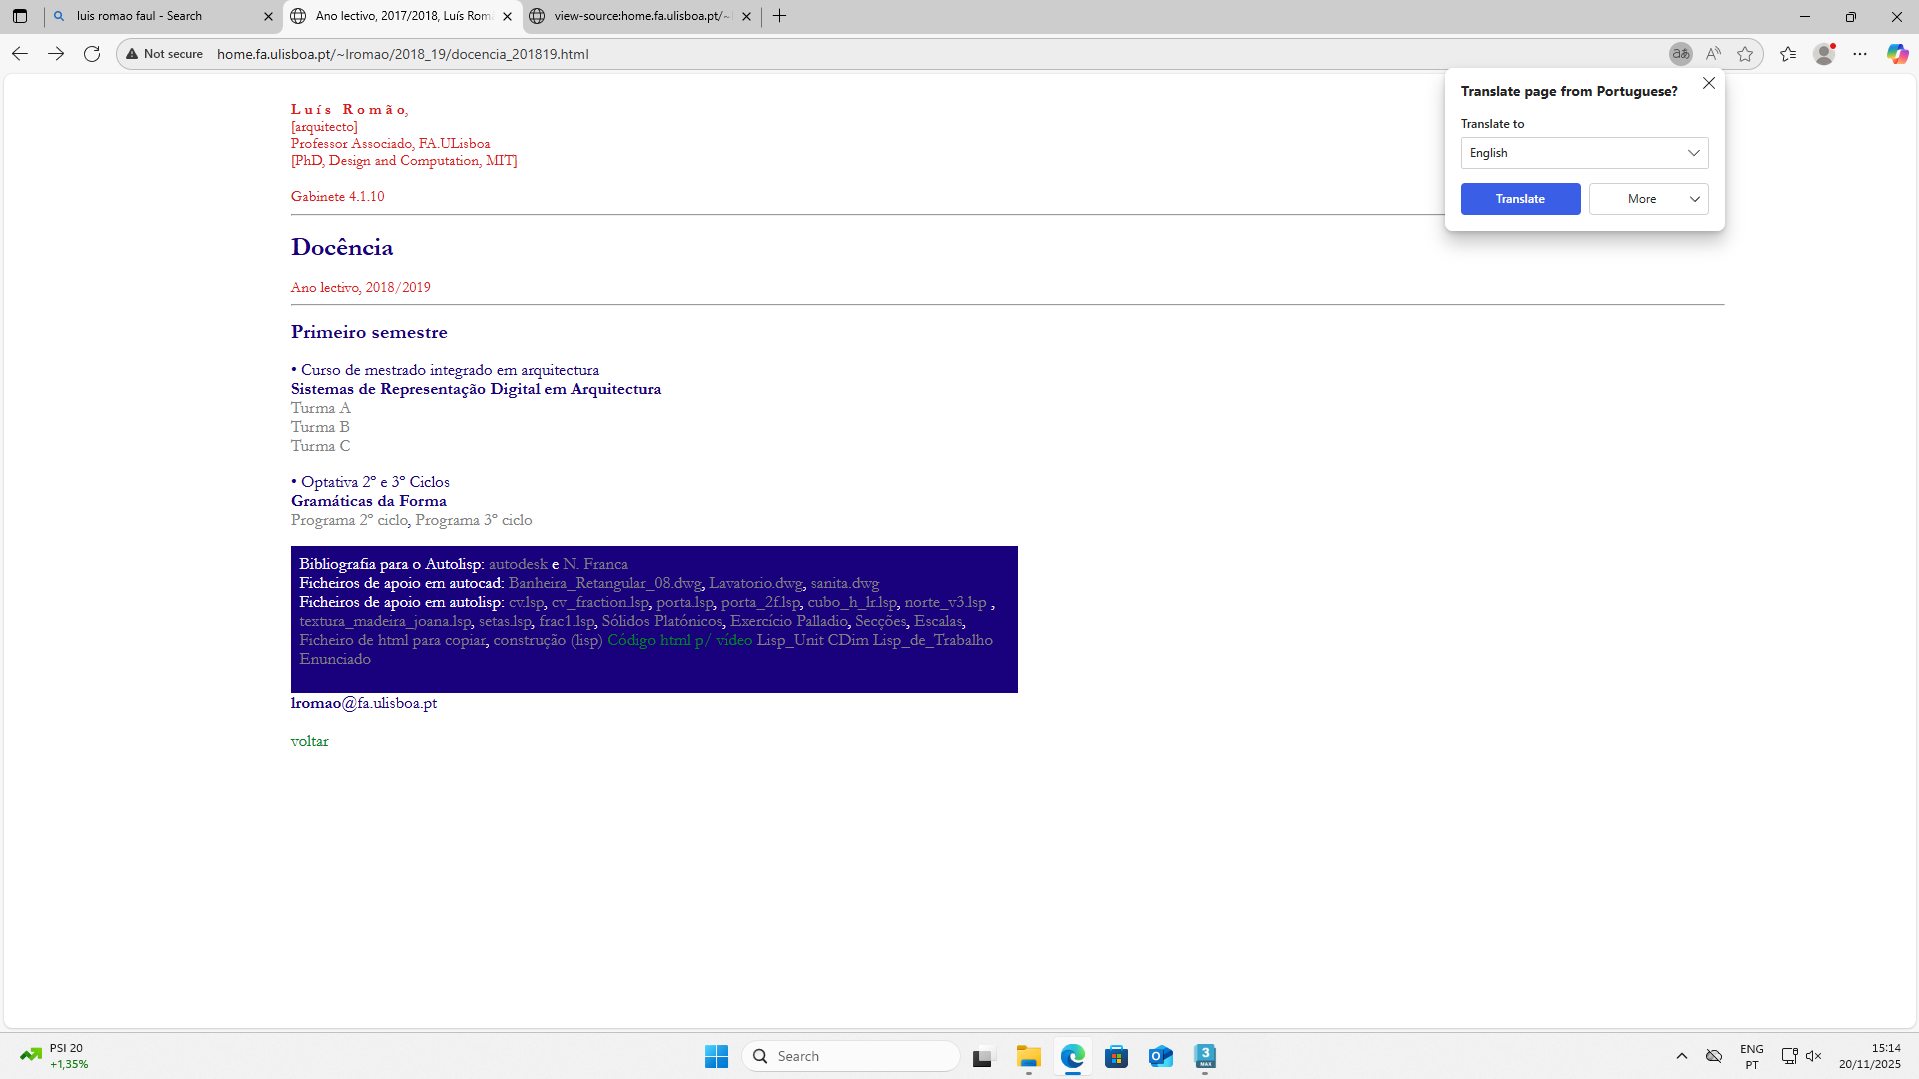
Task: Open Read aloud from the address bar
Action: click(x=1713, y=54)
